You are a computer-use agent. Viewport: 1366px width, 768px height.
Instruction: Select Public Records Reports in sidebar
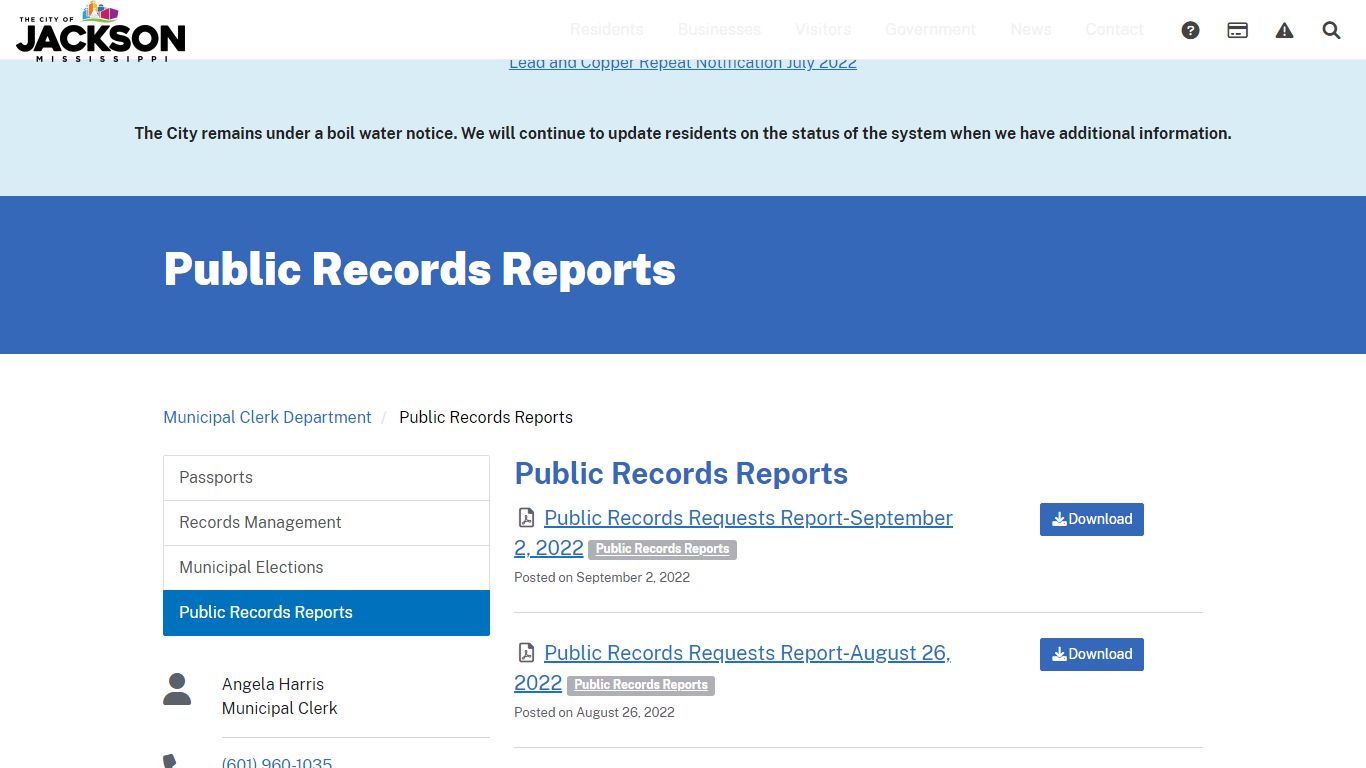click(326, 613)
